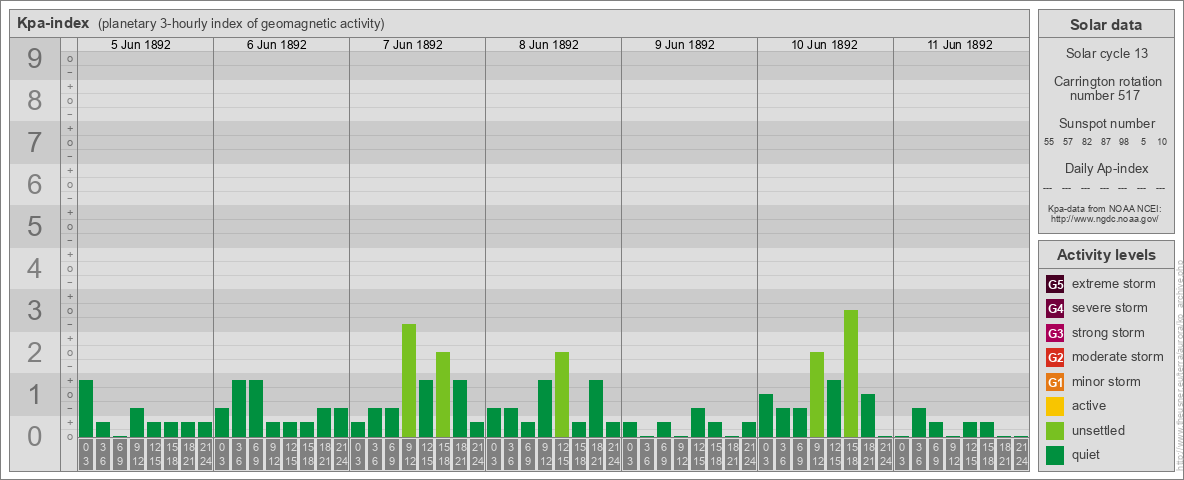Click sunspot value 57
Viewport: 1184px width, 480px height.
pyautogui.click(x=1068, y=142)
